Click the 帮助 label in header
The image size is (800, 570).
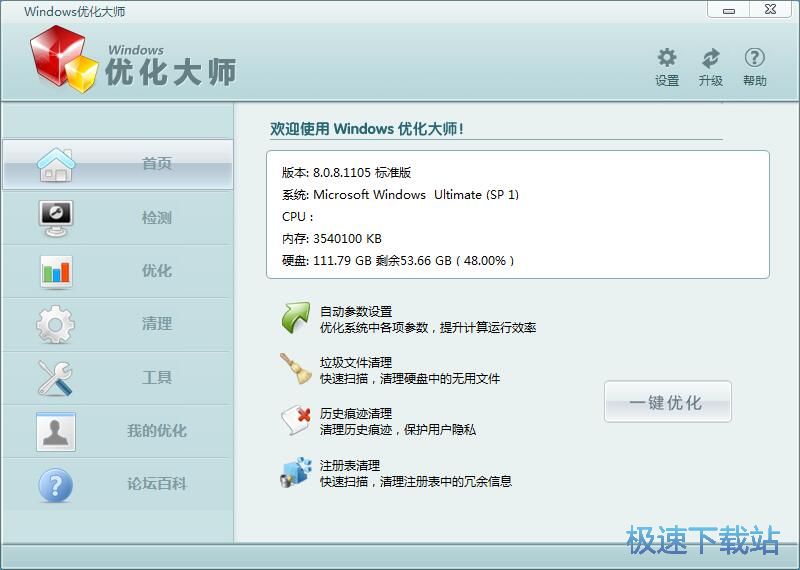point(754,81)
